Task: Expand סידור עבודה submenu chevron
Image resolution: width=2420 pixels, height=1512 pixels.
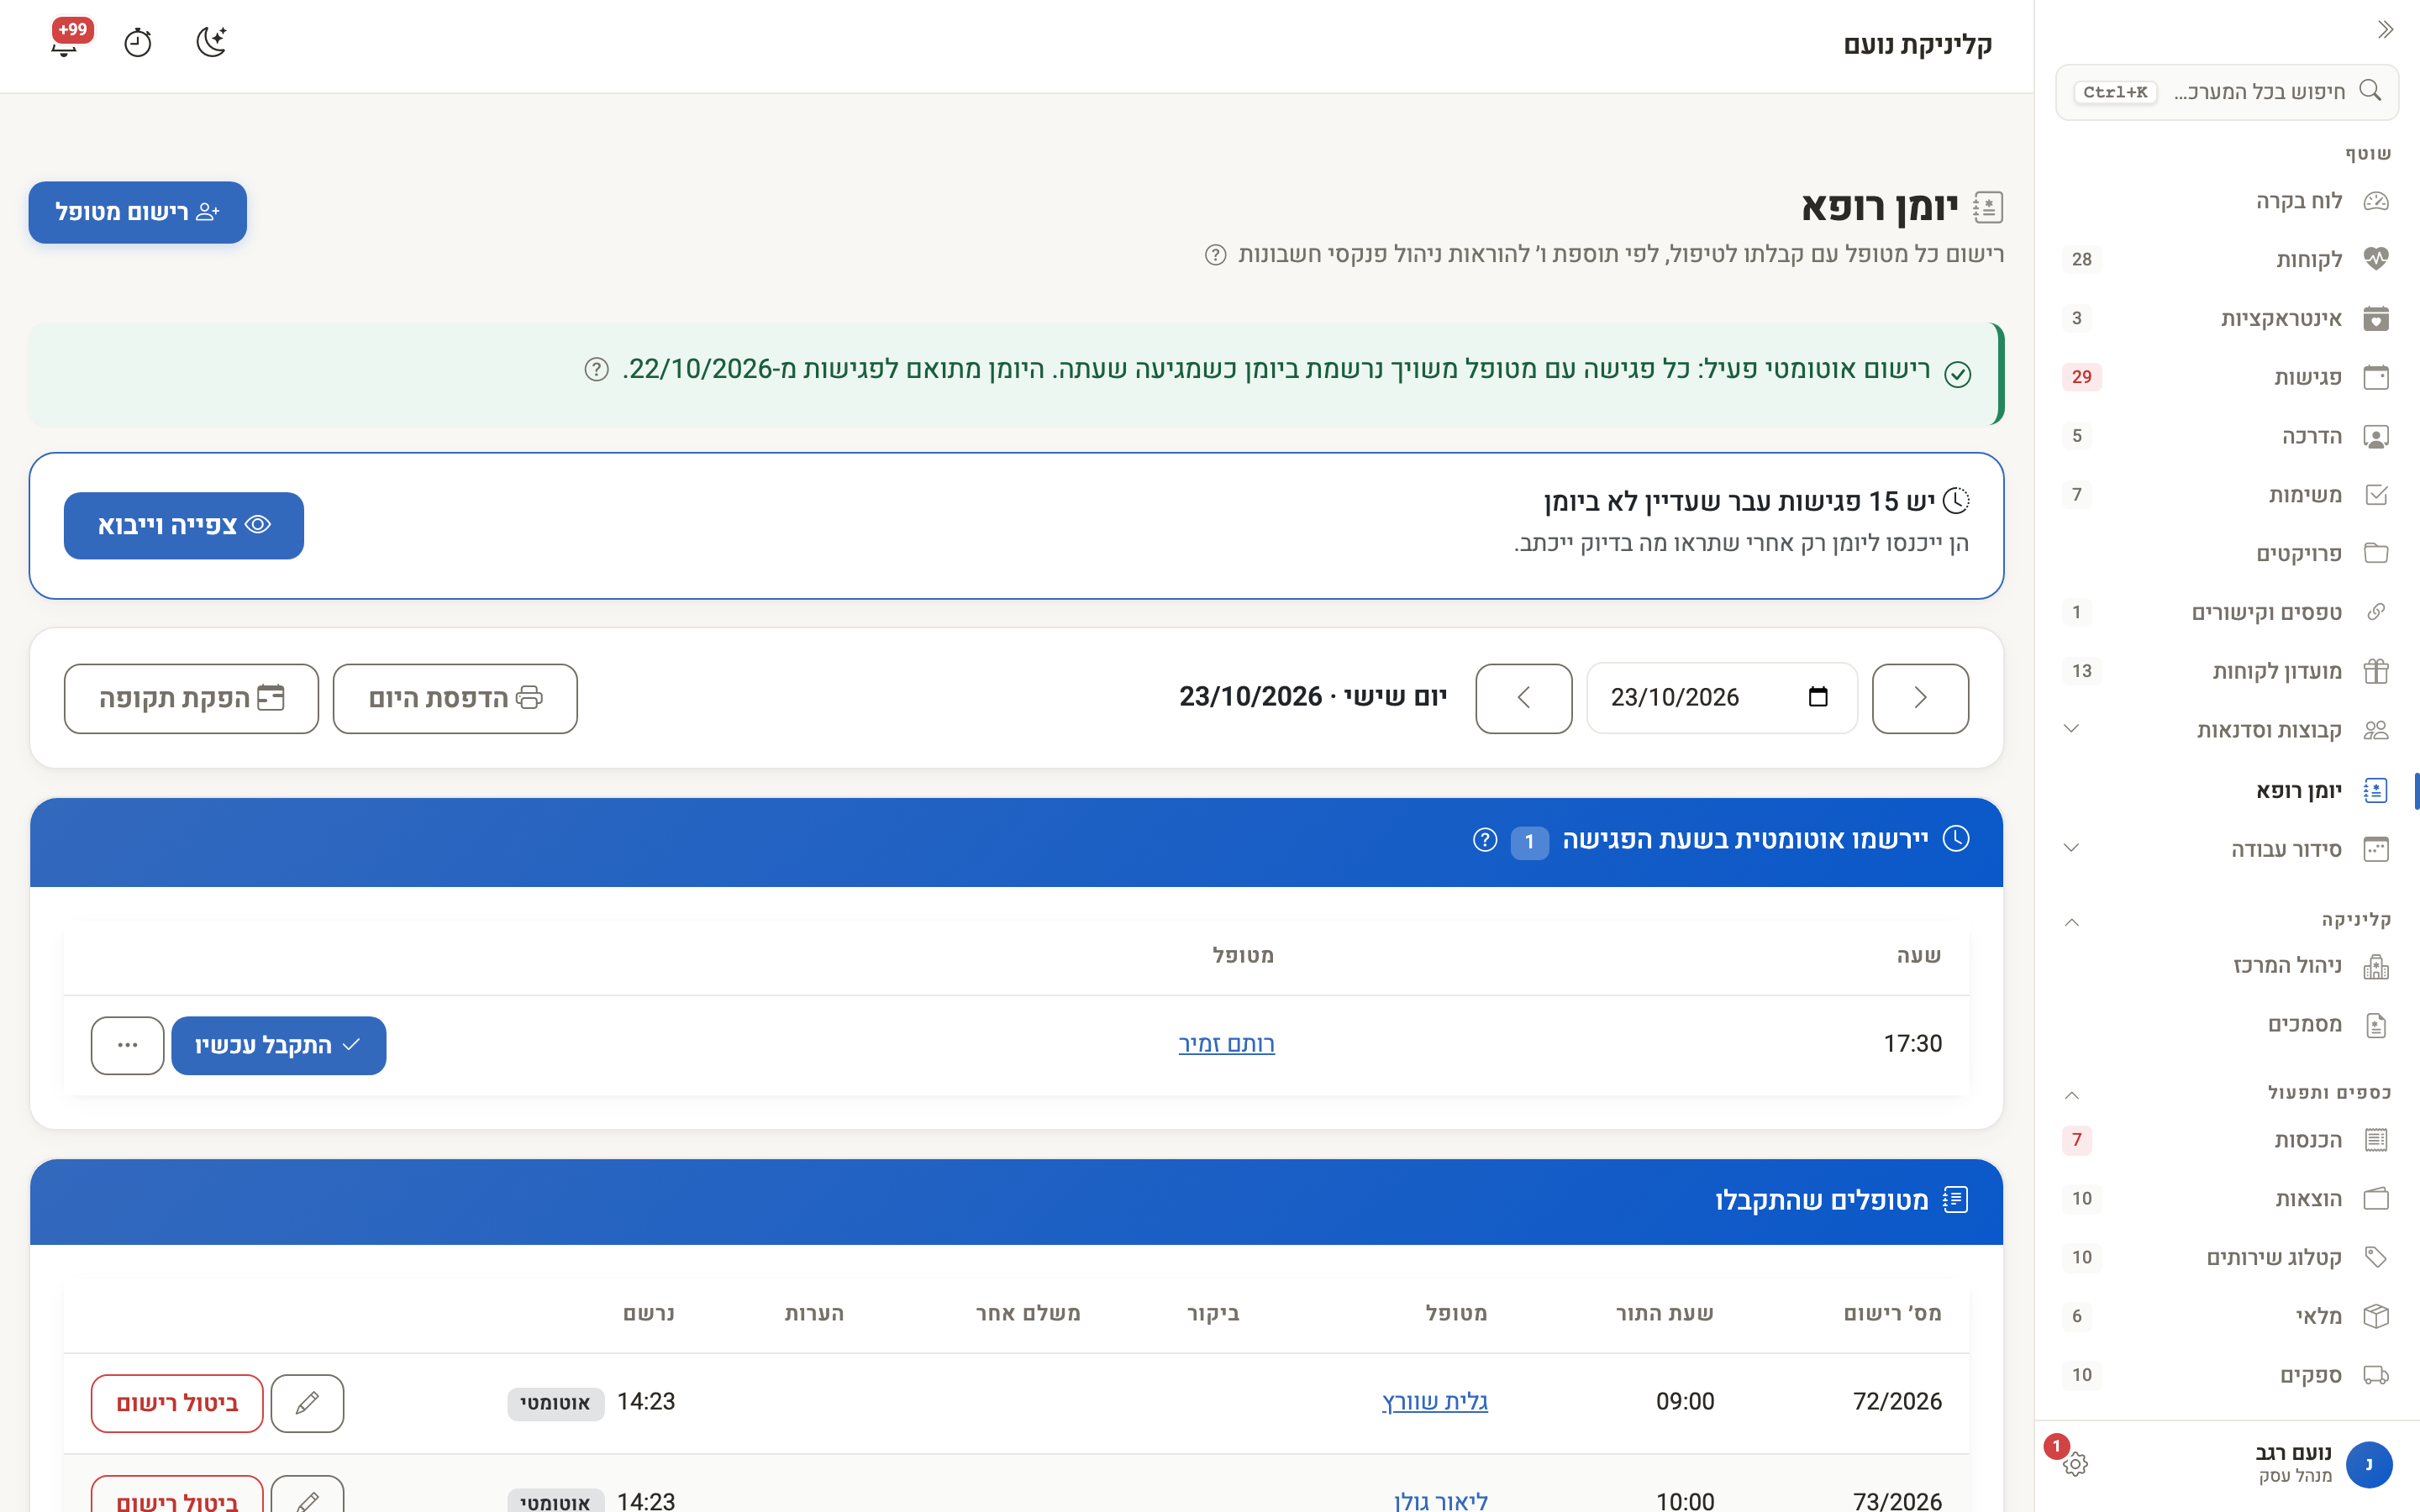Action: pyautogui.click(x=2071, y=848)
